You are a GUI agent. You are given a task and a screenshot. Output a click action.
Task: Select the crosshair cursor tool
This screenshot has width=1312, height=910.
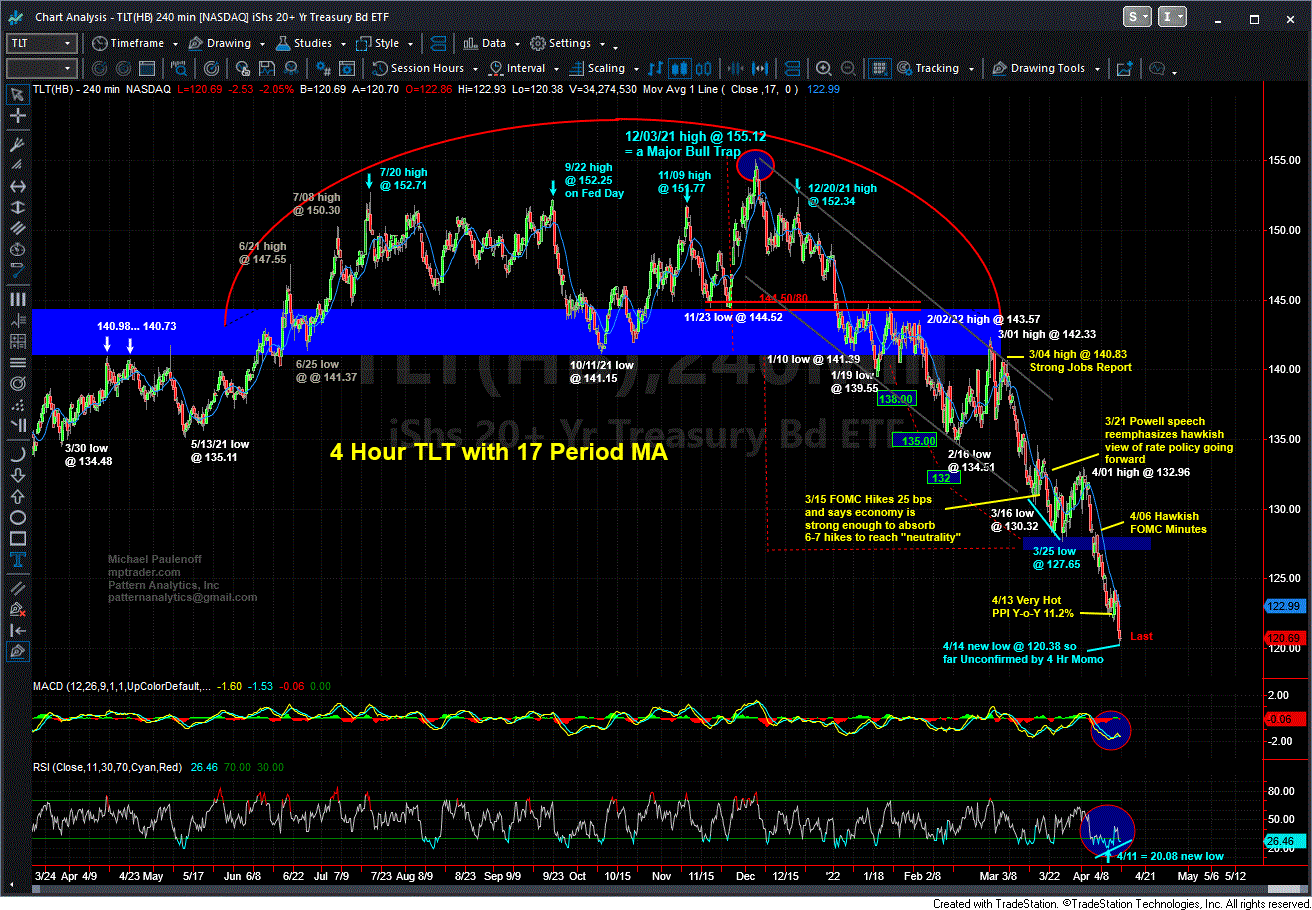click(17, 116)
